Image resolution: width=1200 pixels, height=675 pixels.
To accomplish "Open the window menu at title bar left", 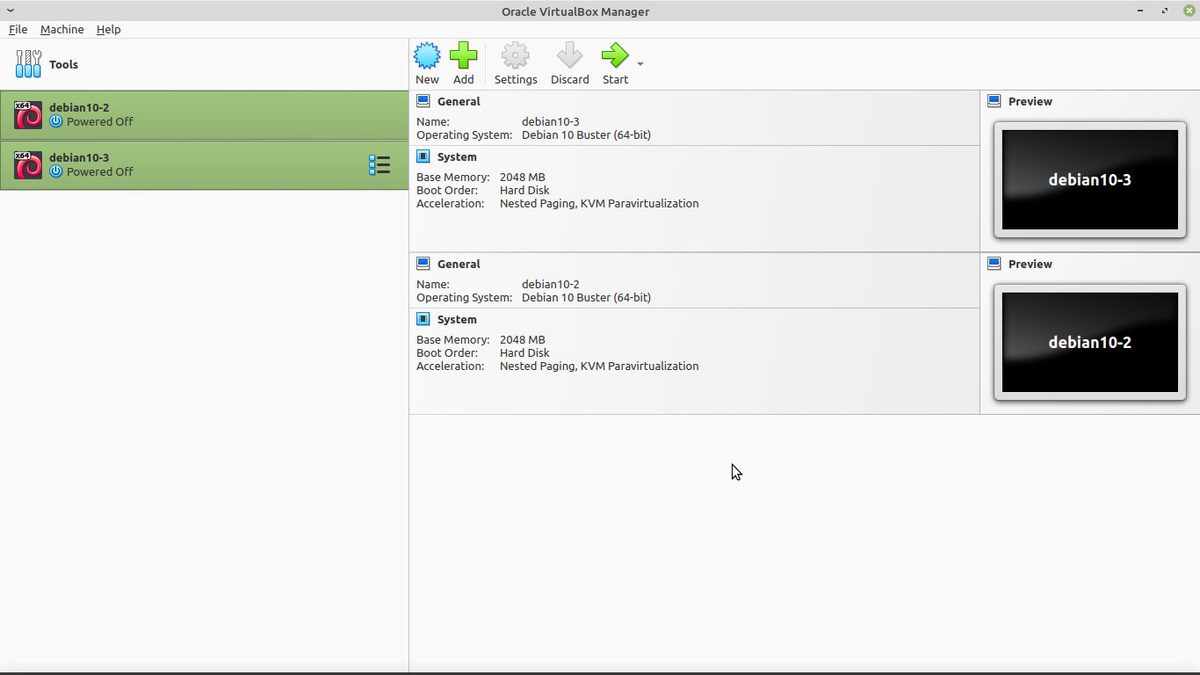I will click(x=10, y=10).
